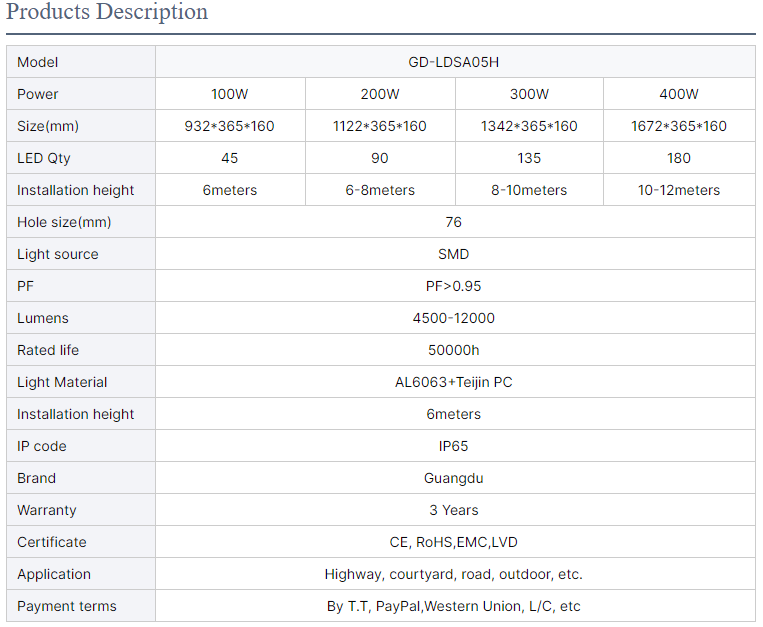
Task: Click the Hole size value 76
Action: (454, 222)
